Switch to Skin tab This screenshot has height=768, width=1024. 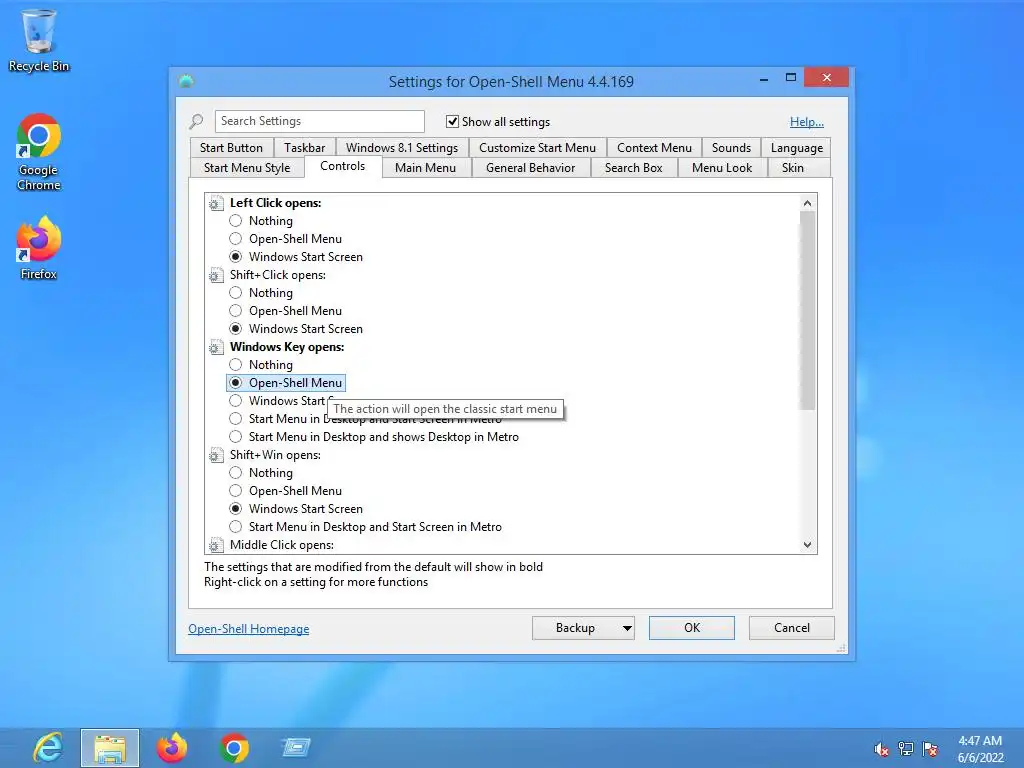(x=793, y=168)
